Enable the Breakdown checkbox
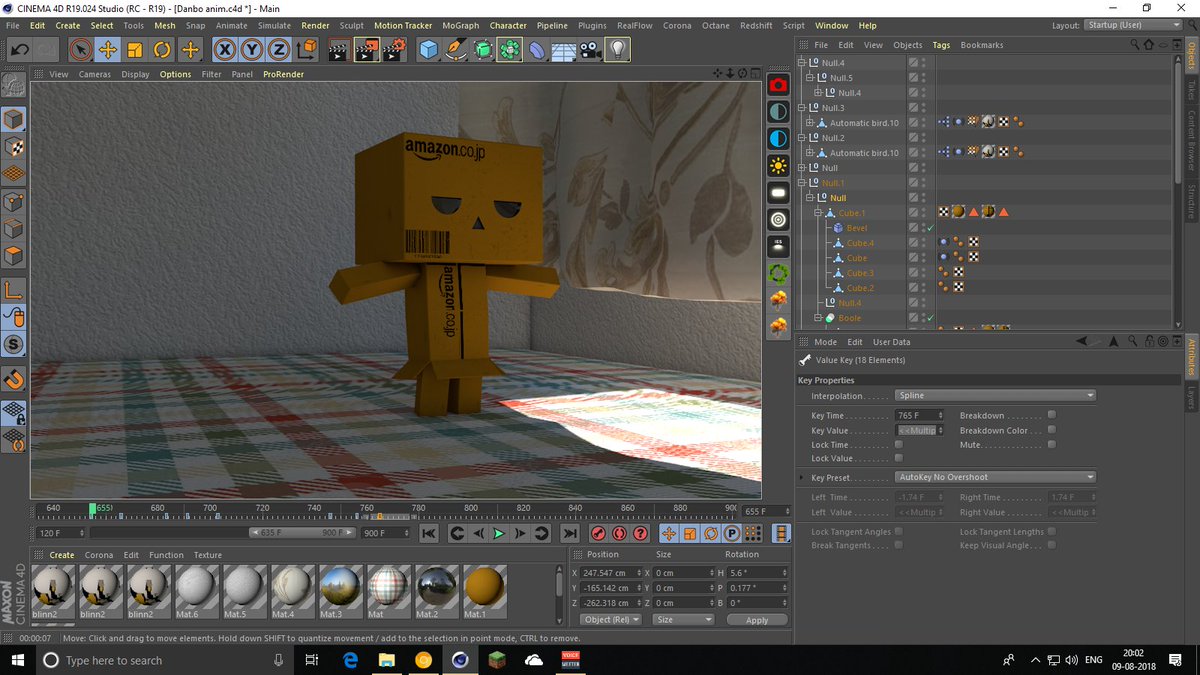 [x=1052, y=415]
